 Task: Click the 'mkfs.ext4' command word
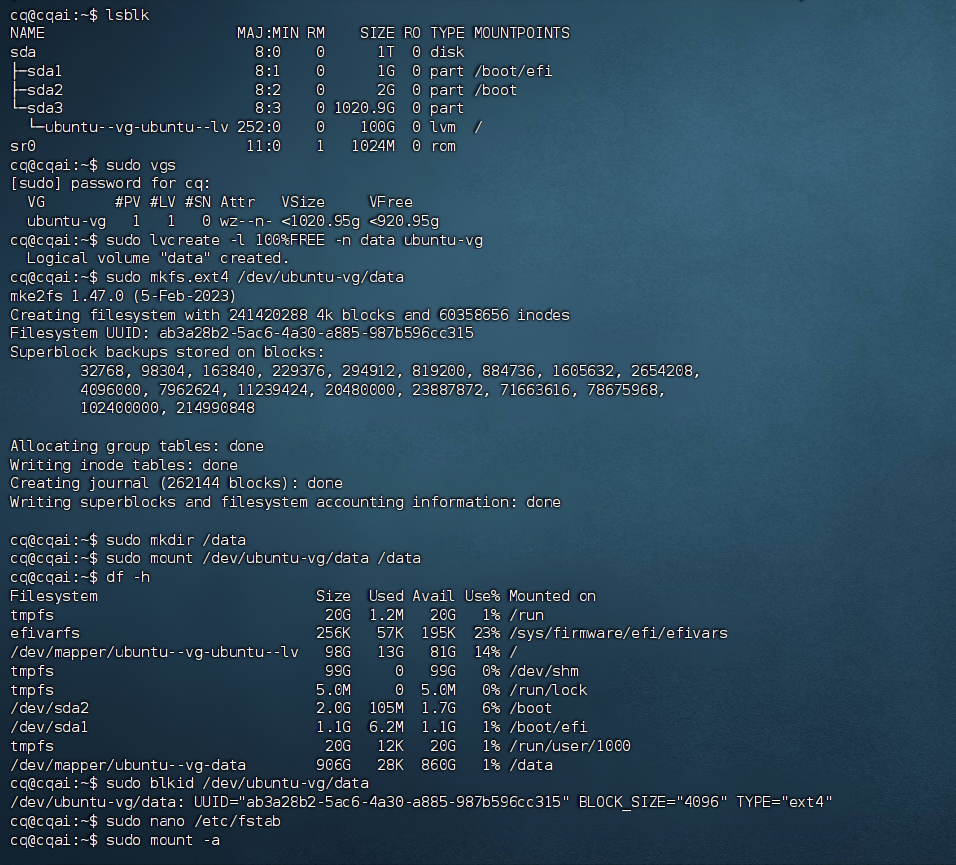tap(189, 277)
